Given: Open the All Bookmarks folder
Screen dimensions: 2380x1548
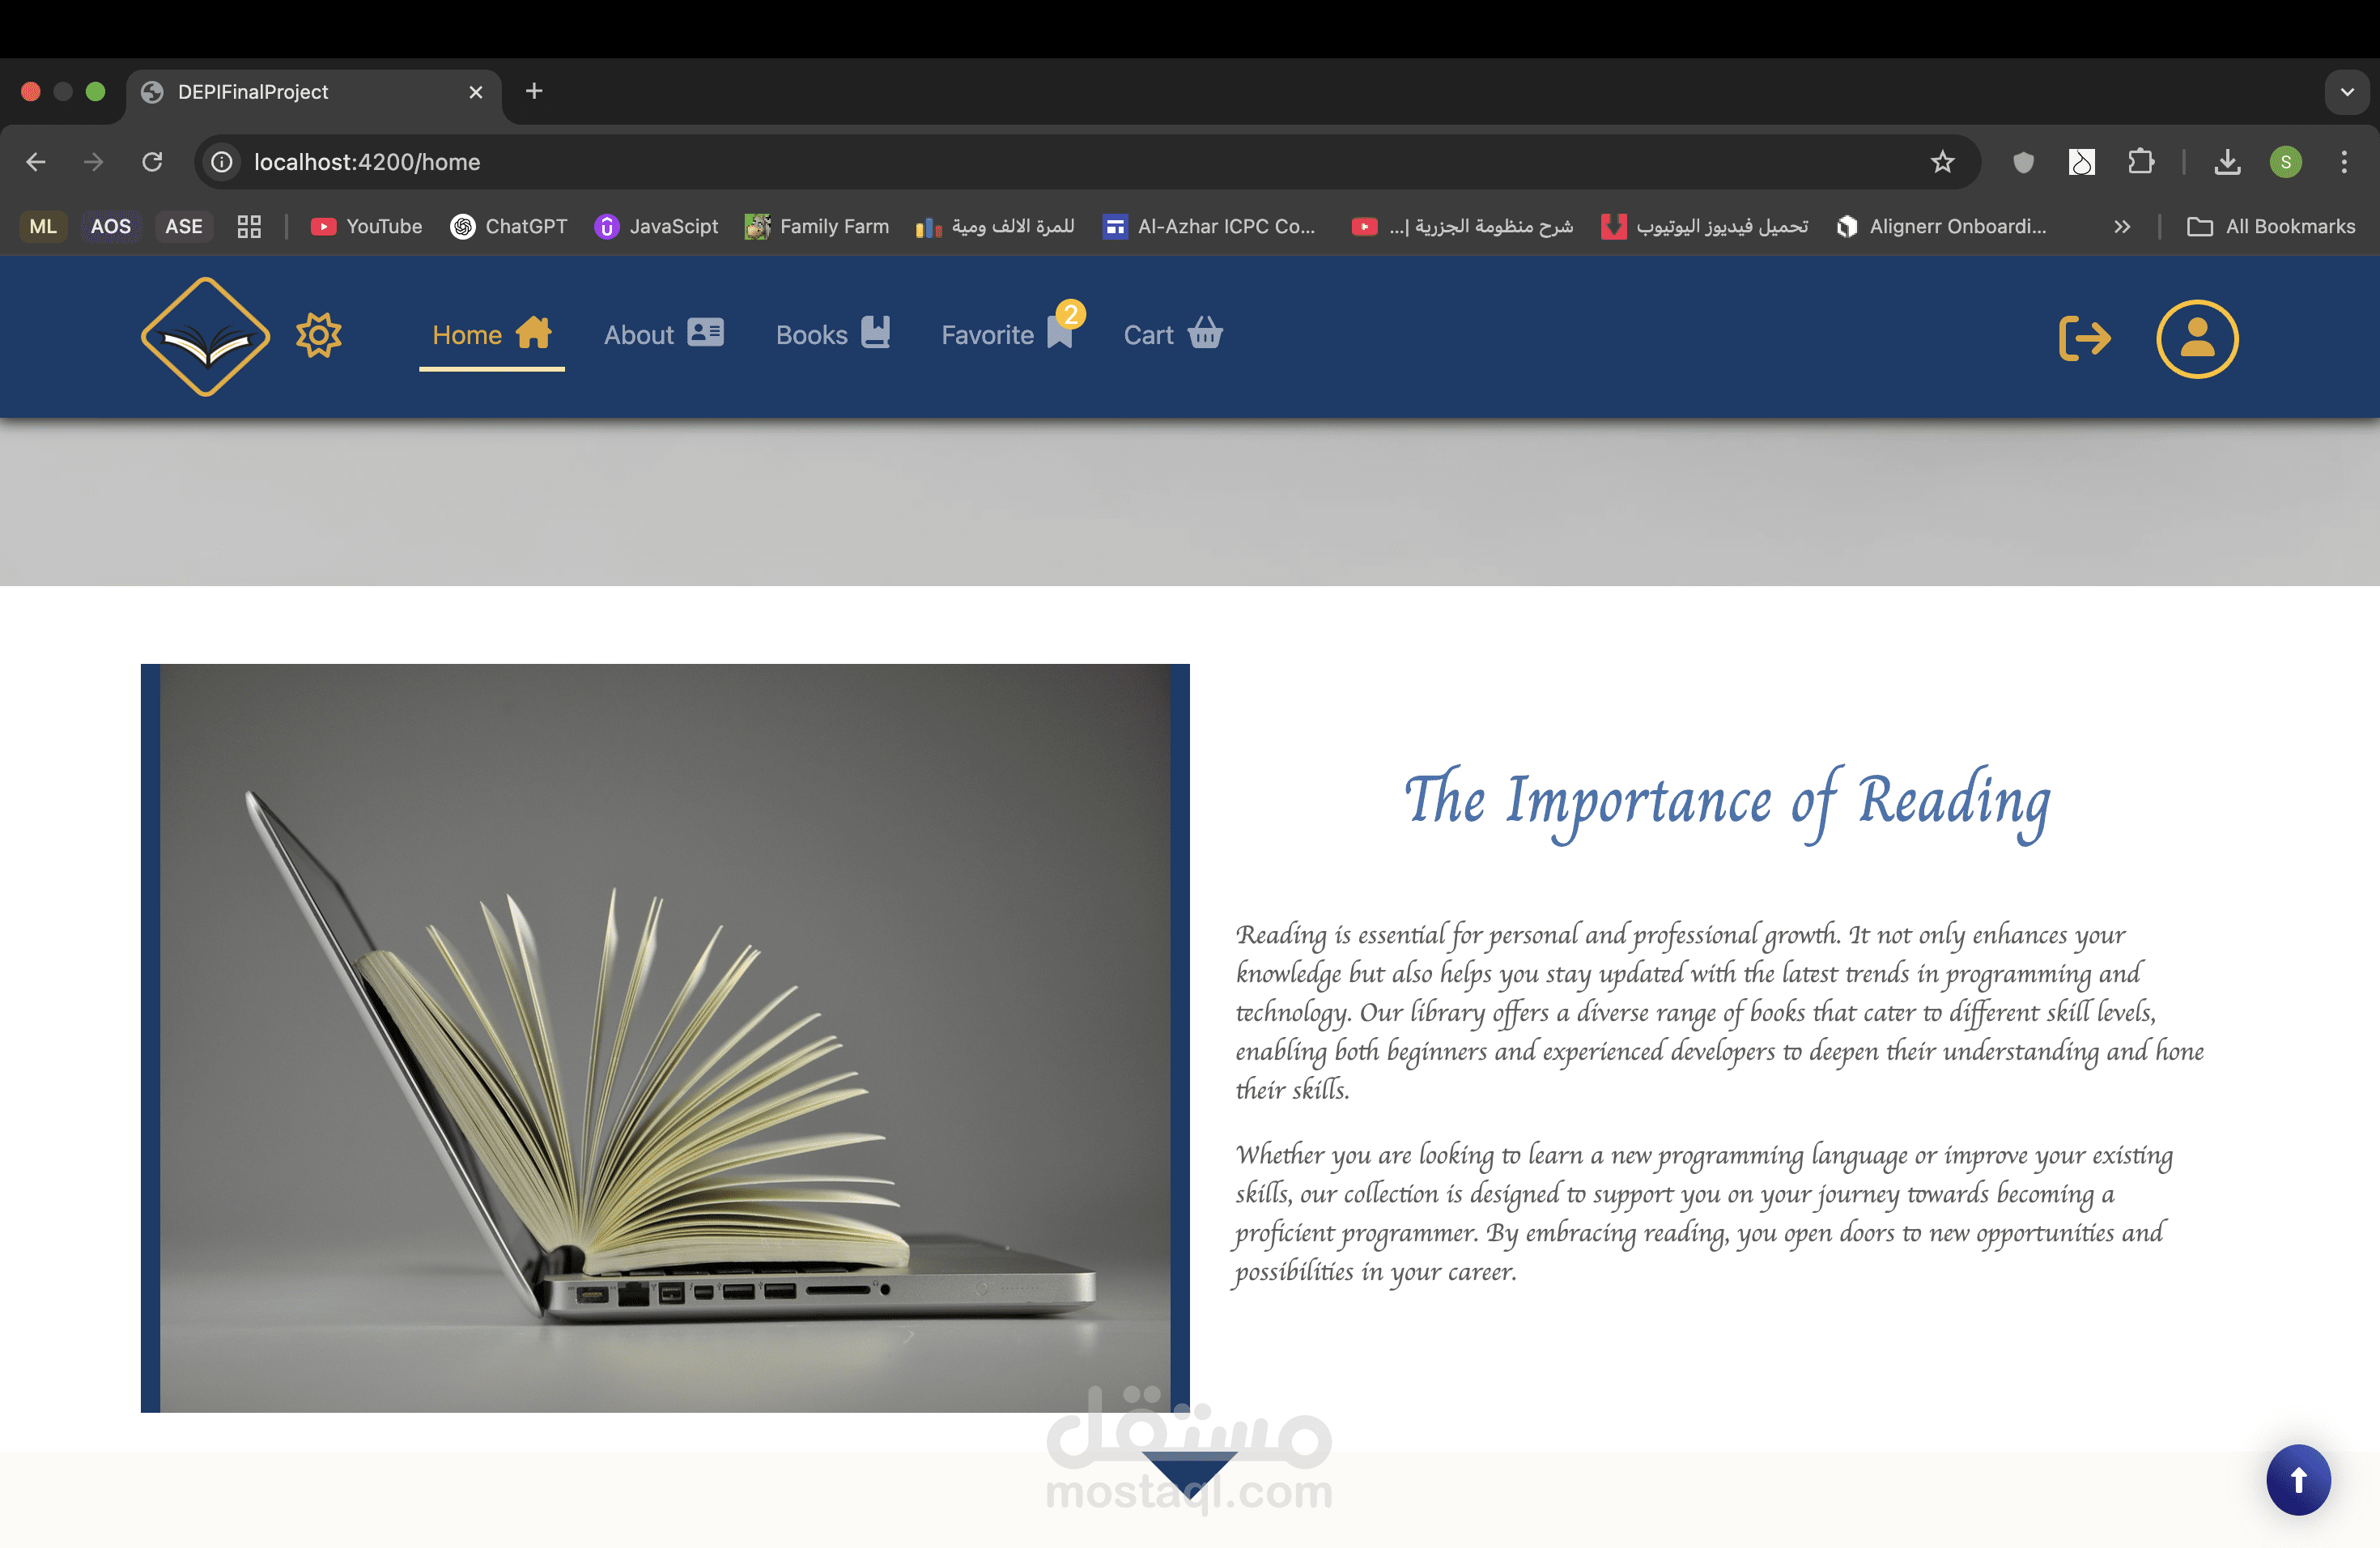Looking at the screenshot, I should [2271, 226].
